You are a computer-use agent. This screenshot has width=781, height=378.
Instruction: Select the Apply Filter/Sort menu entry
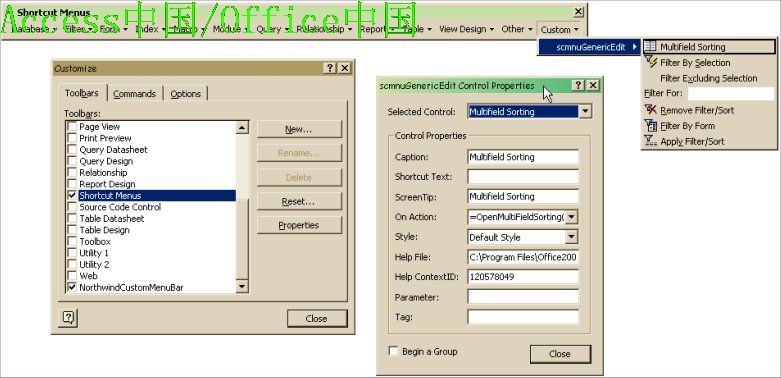709,141
